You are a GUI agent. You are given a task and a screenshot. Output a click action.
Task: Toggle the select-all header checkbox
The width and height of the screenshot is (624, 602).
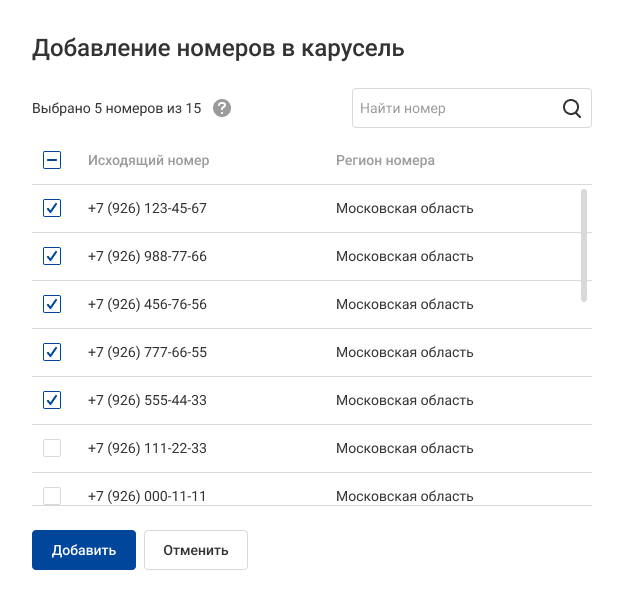(52, 160)
